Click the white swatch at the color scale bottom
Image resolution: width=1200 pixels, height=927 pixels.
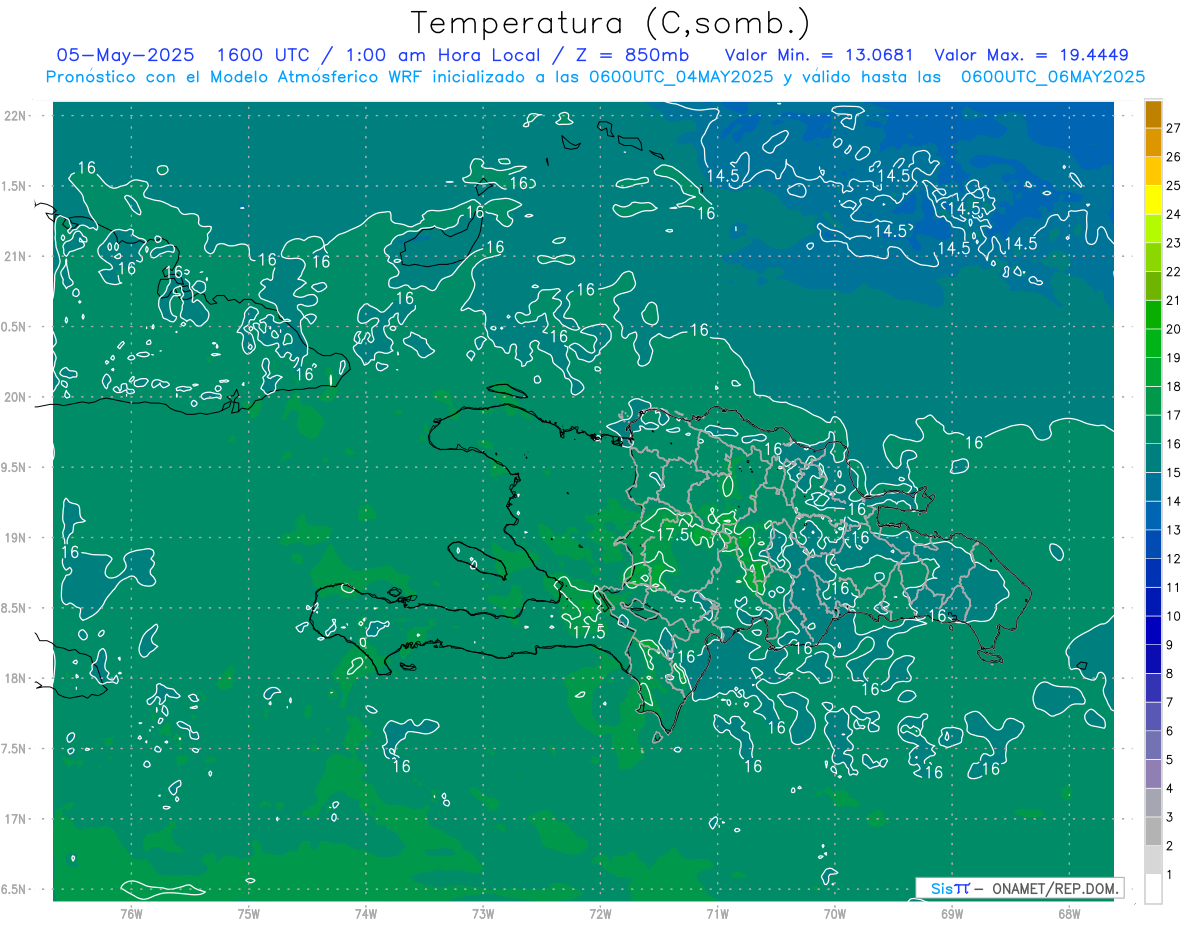[1153, 889]
